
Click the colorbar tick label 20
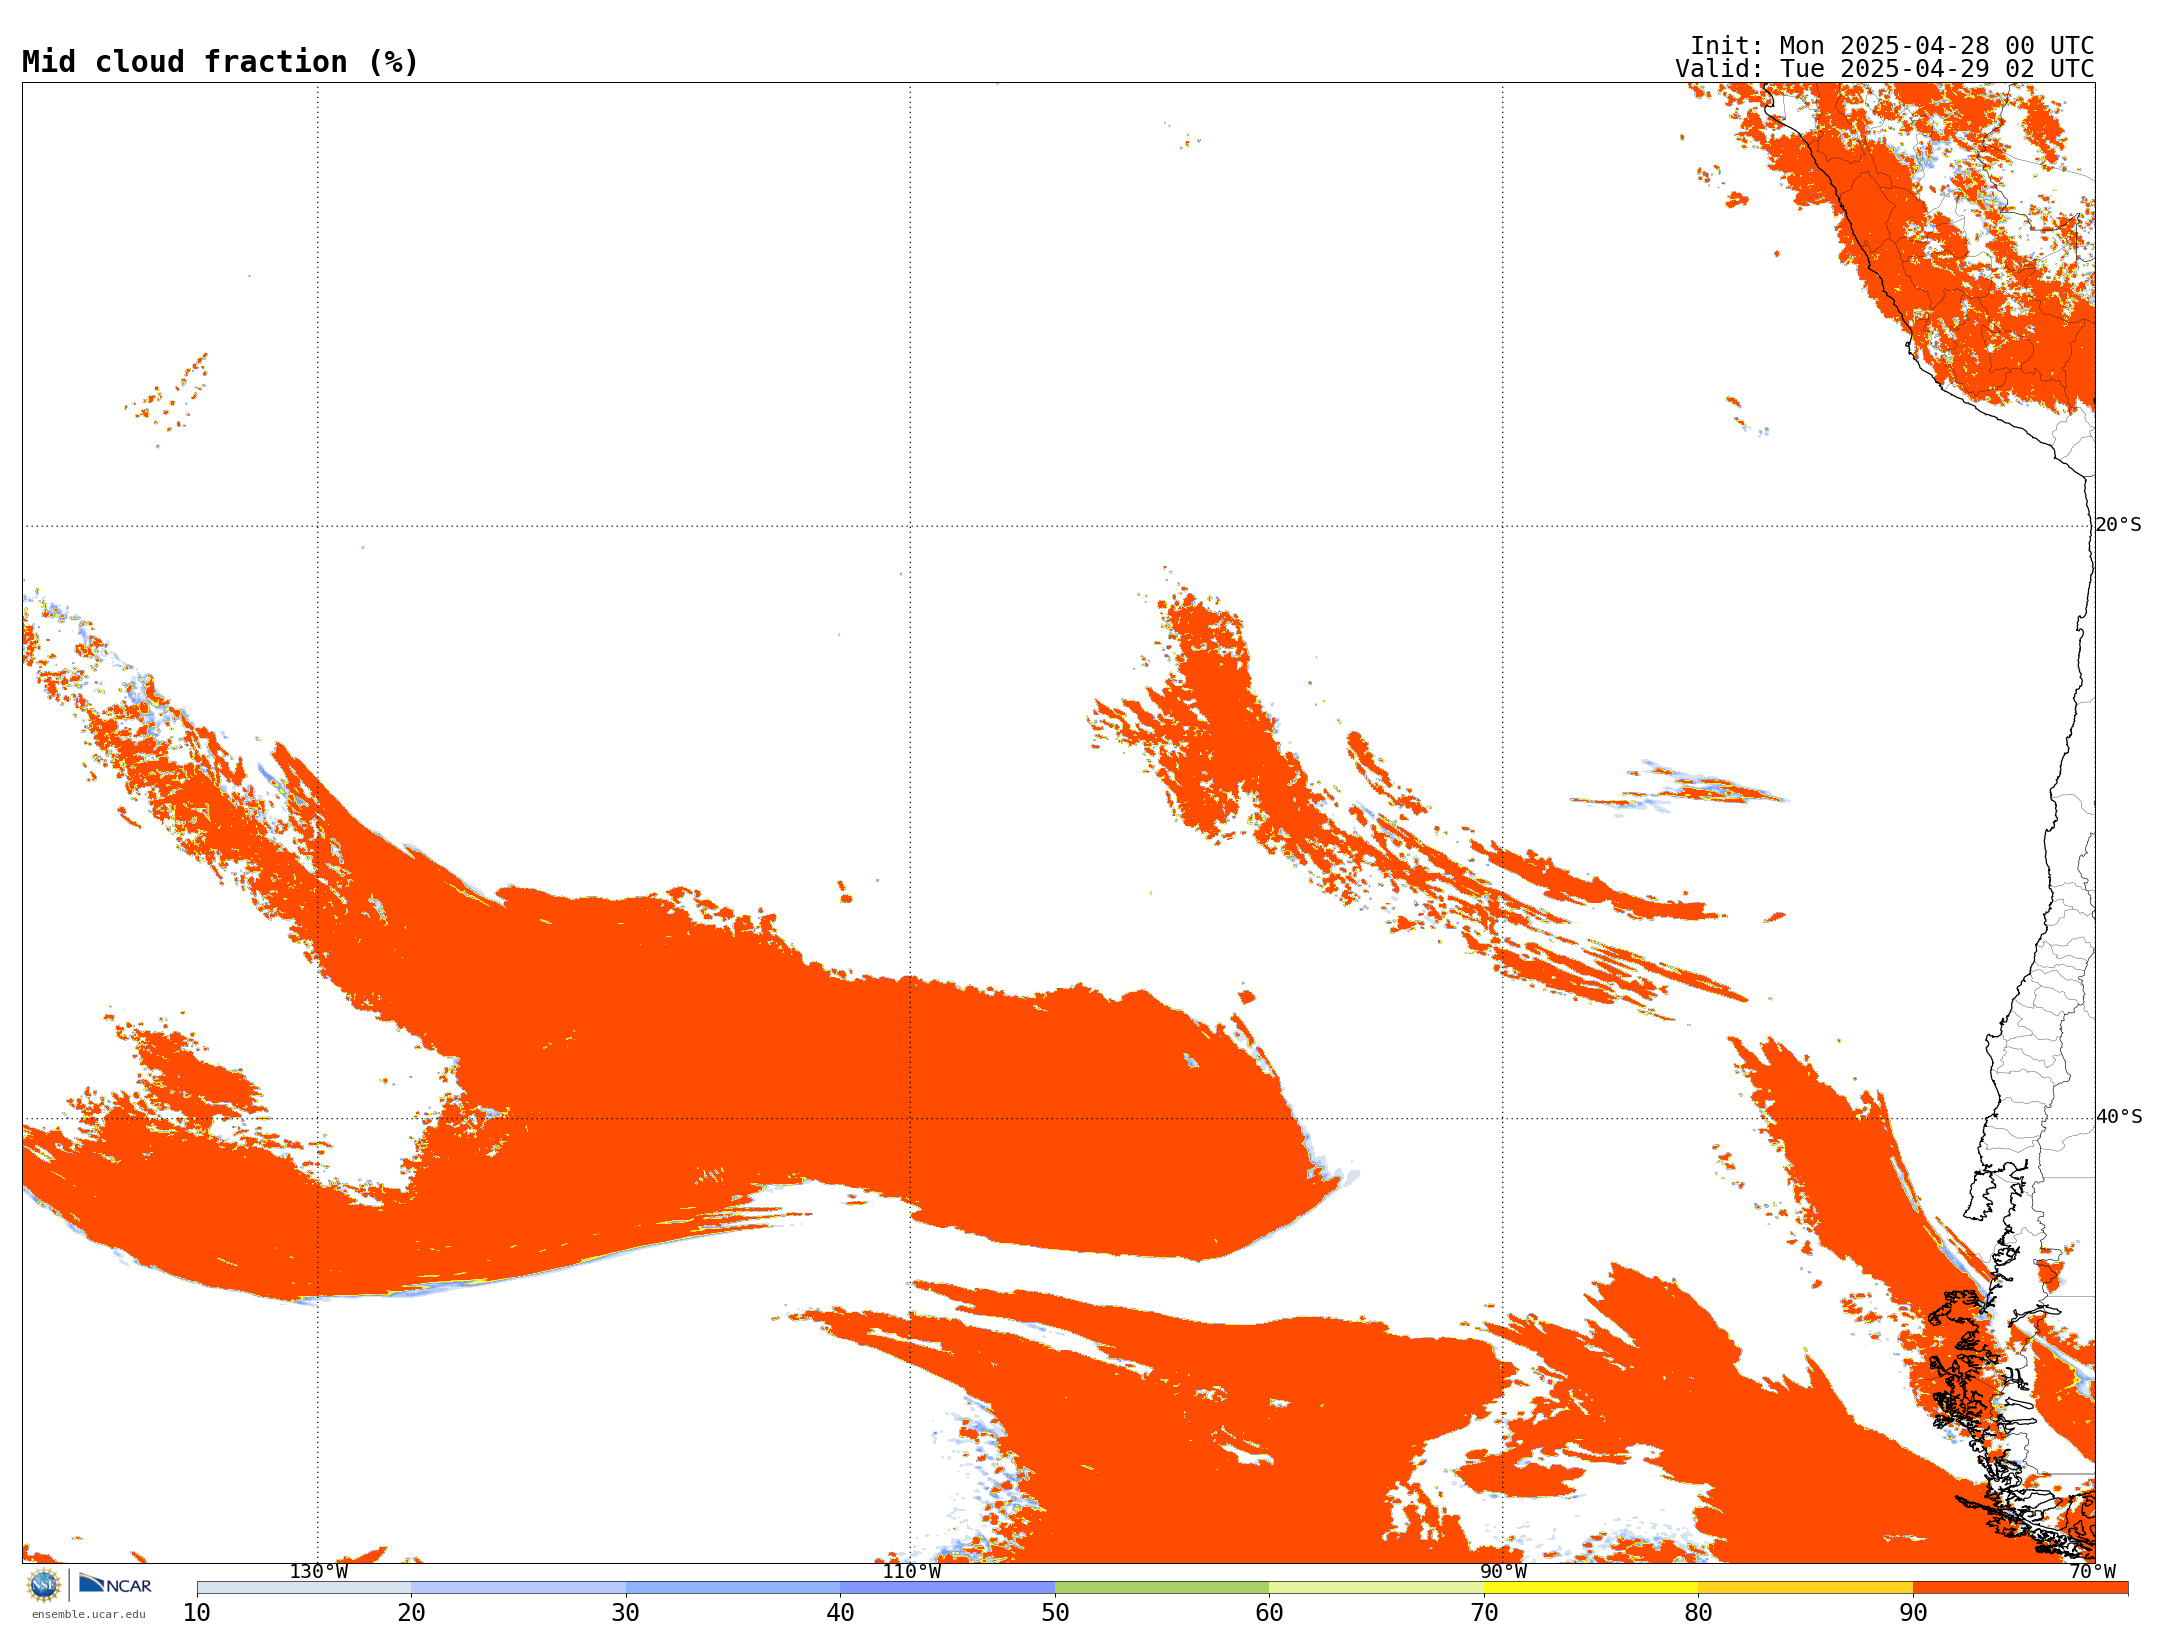pos(411,1613)
